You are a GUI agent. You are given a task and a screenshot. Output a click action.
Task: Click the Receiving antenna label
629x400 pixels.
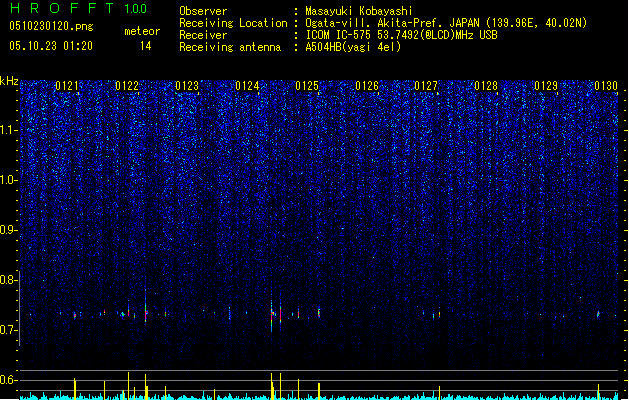pyautogui.click(x=230, y=47)
